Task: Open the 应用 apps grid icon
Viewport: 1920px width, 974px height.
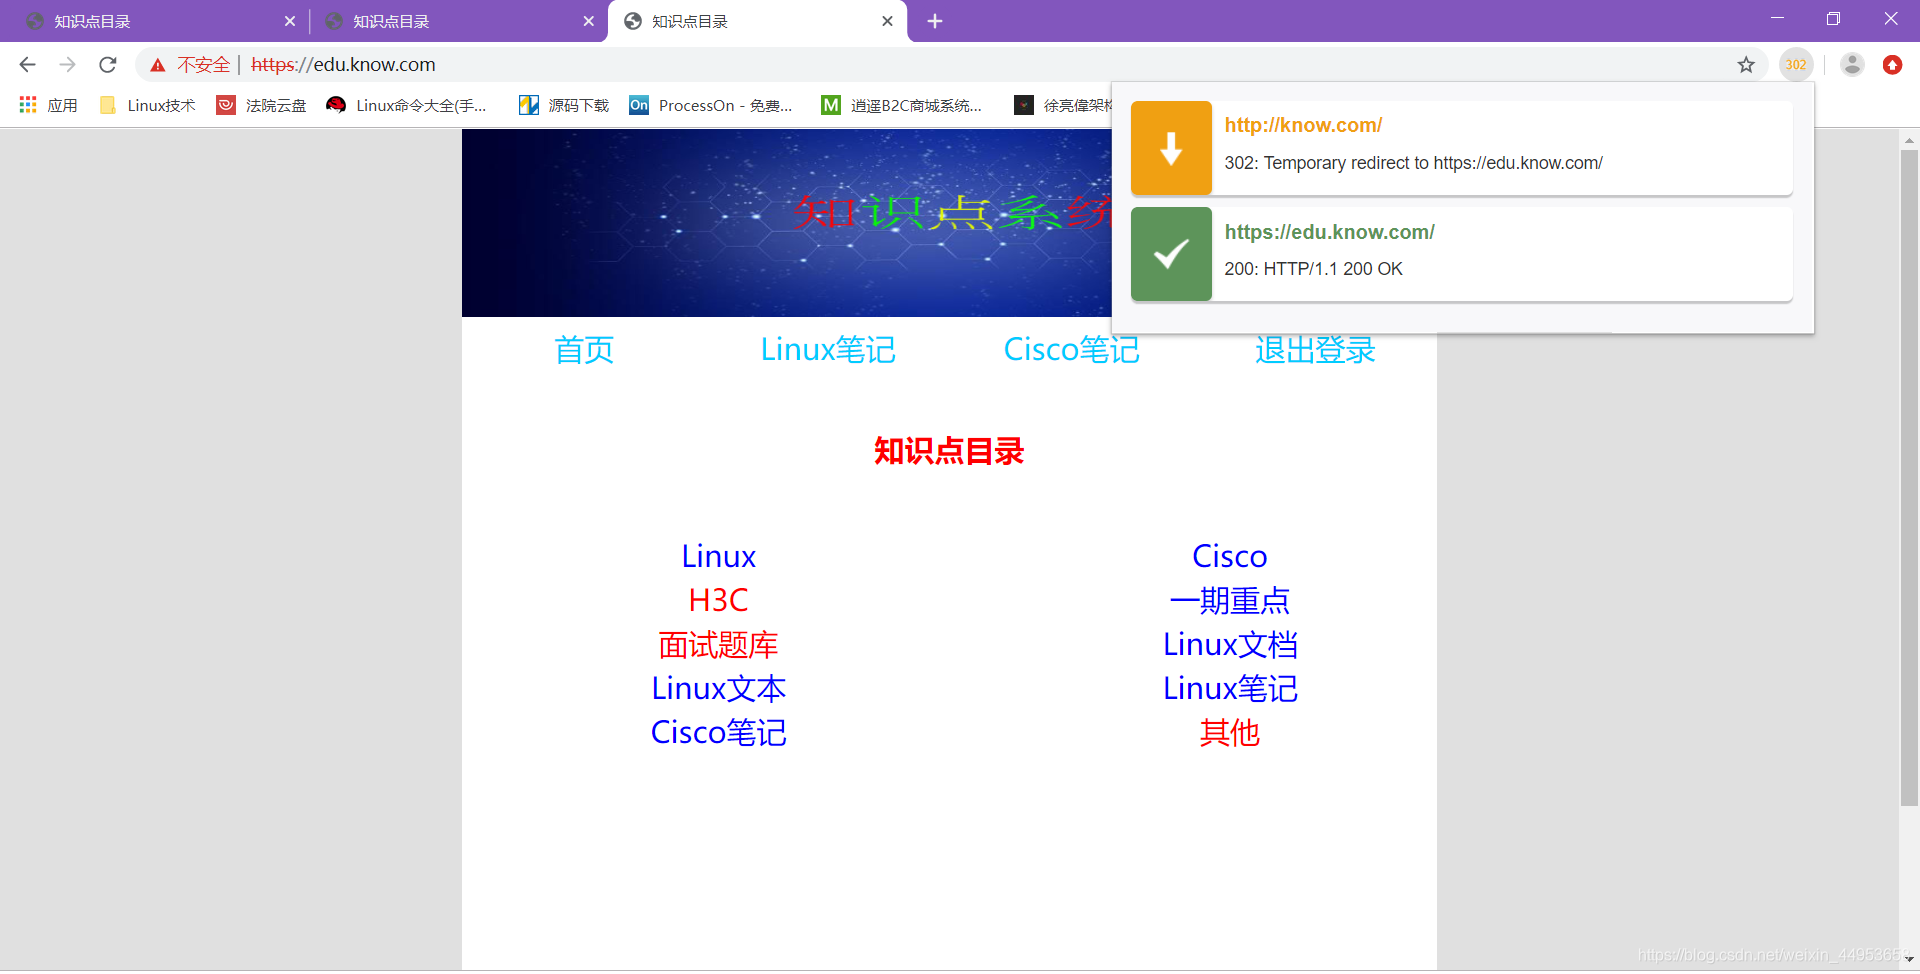Action: [x=27, y=104]
